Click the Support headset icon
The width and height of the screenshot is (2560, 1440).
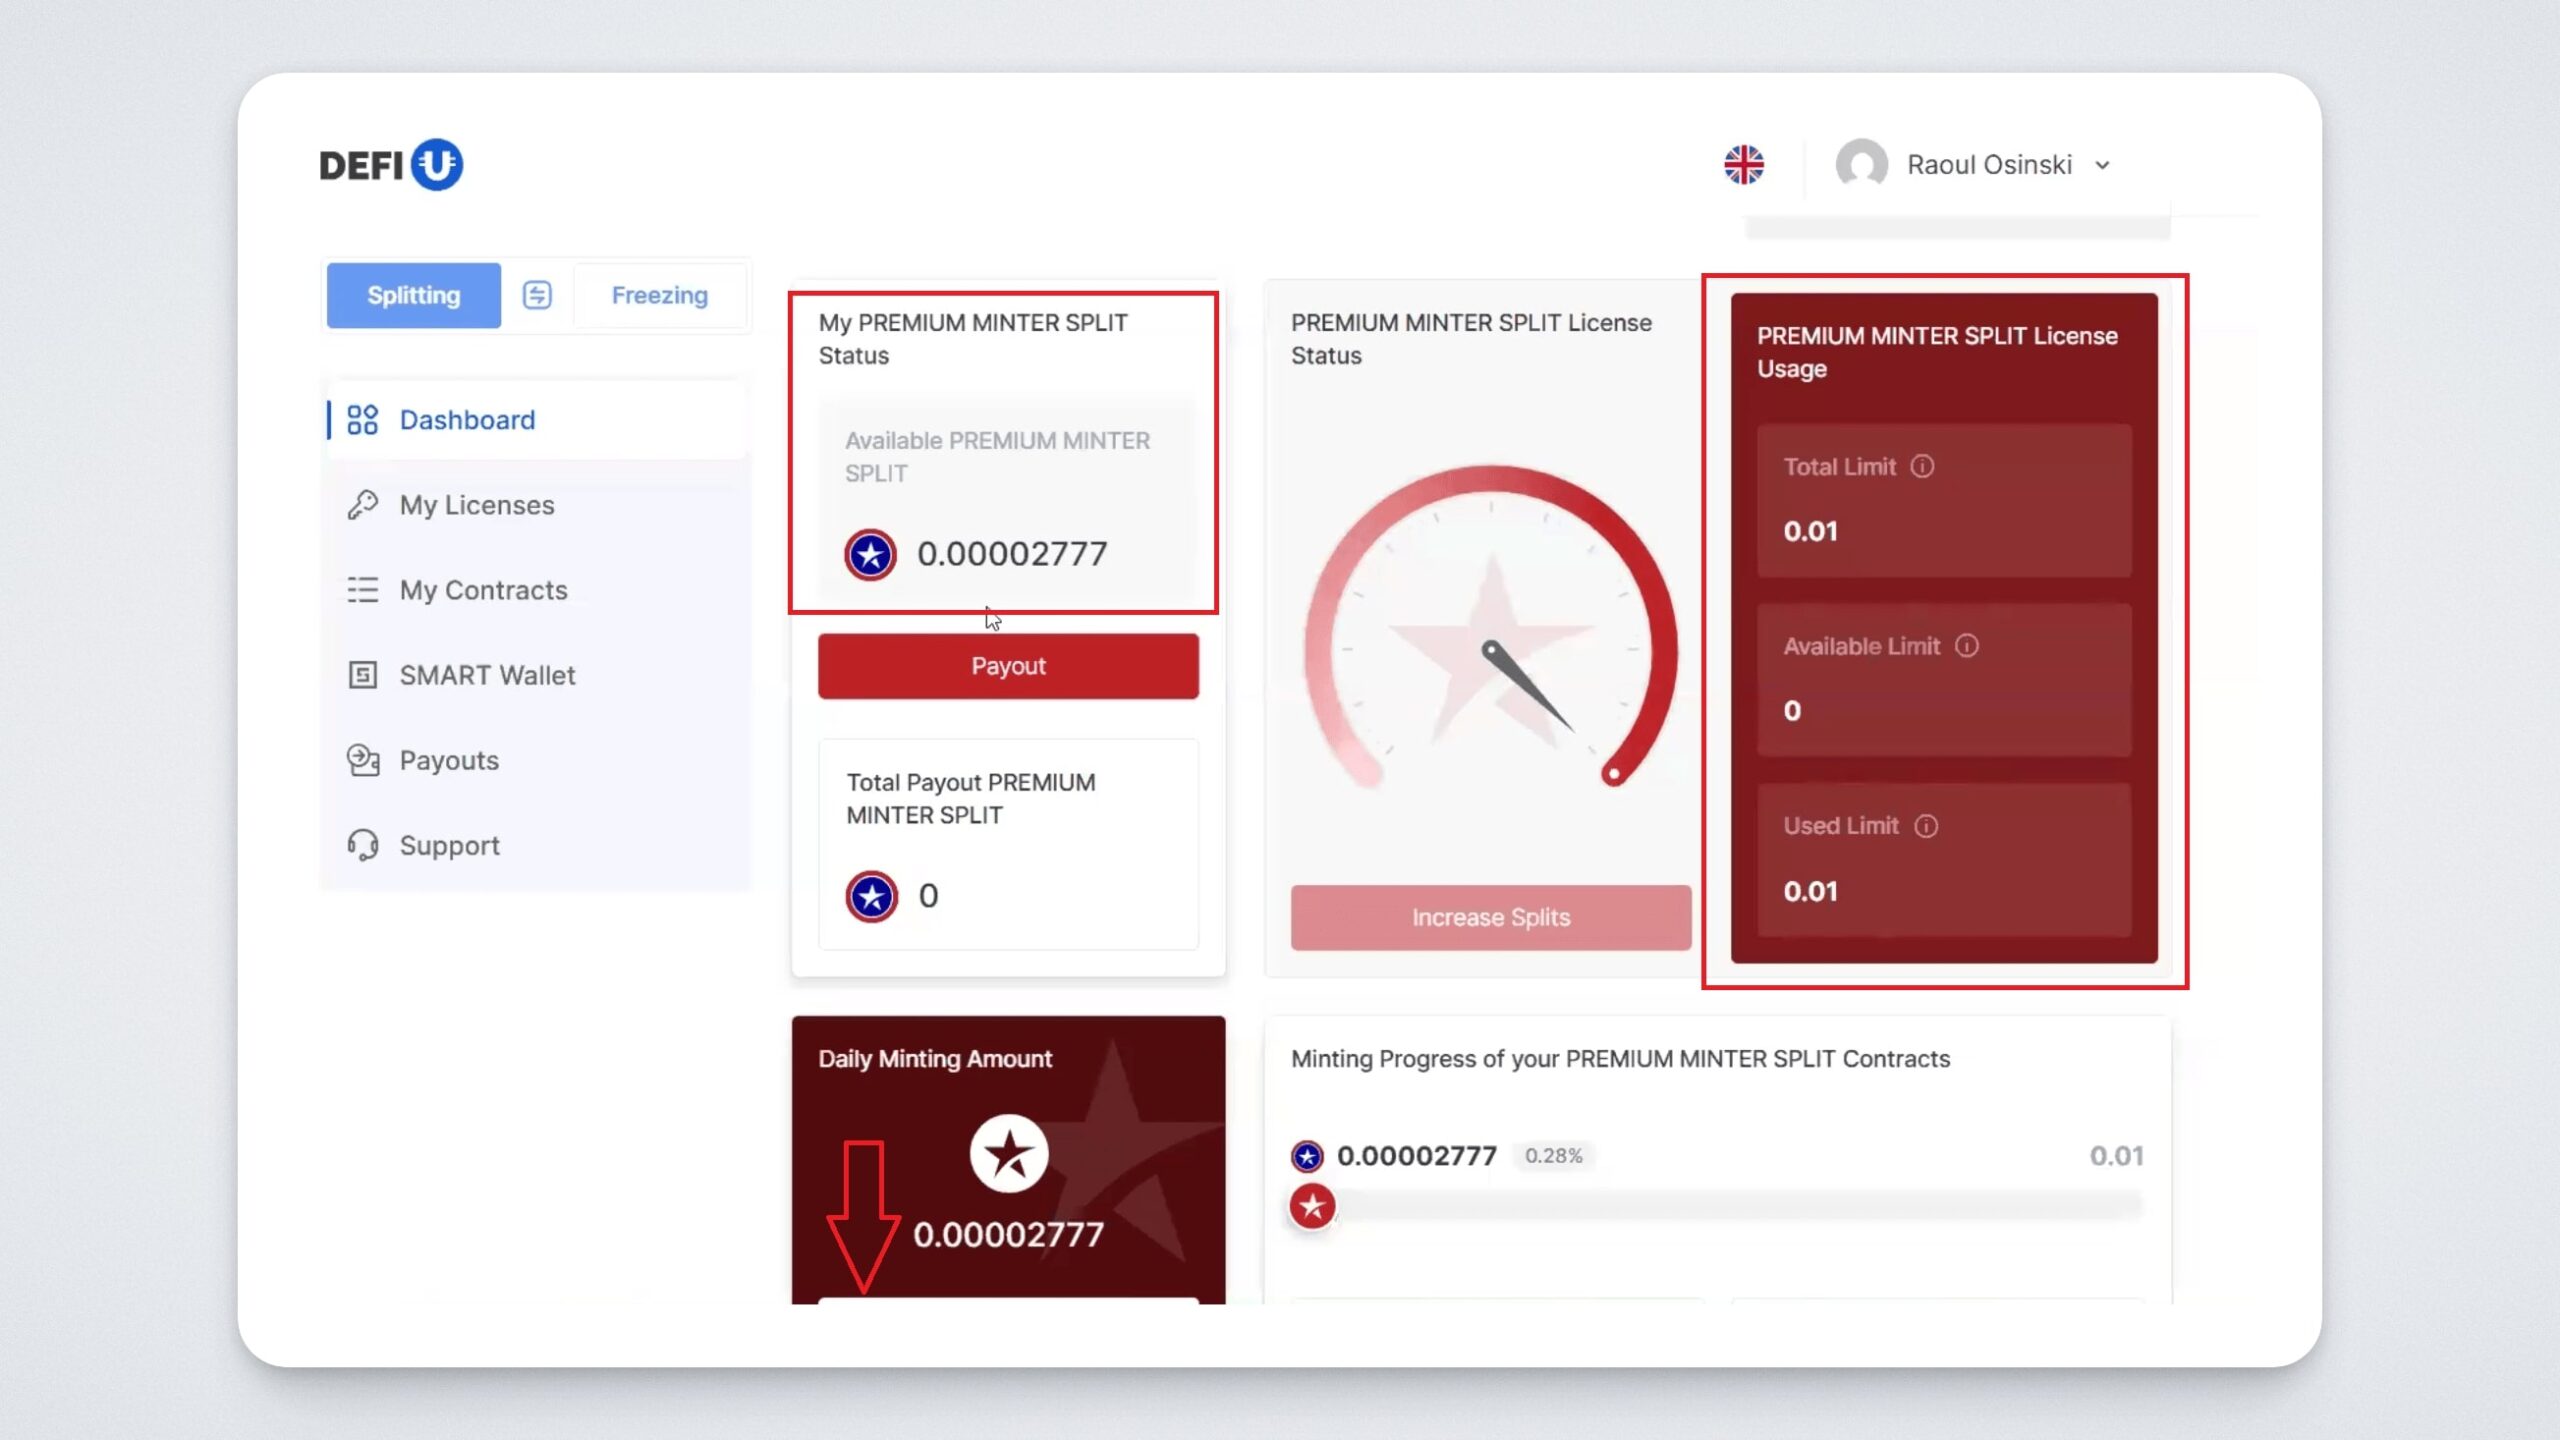pos(362,845)
